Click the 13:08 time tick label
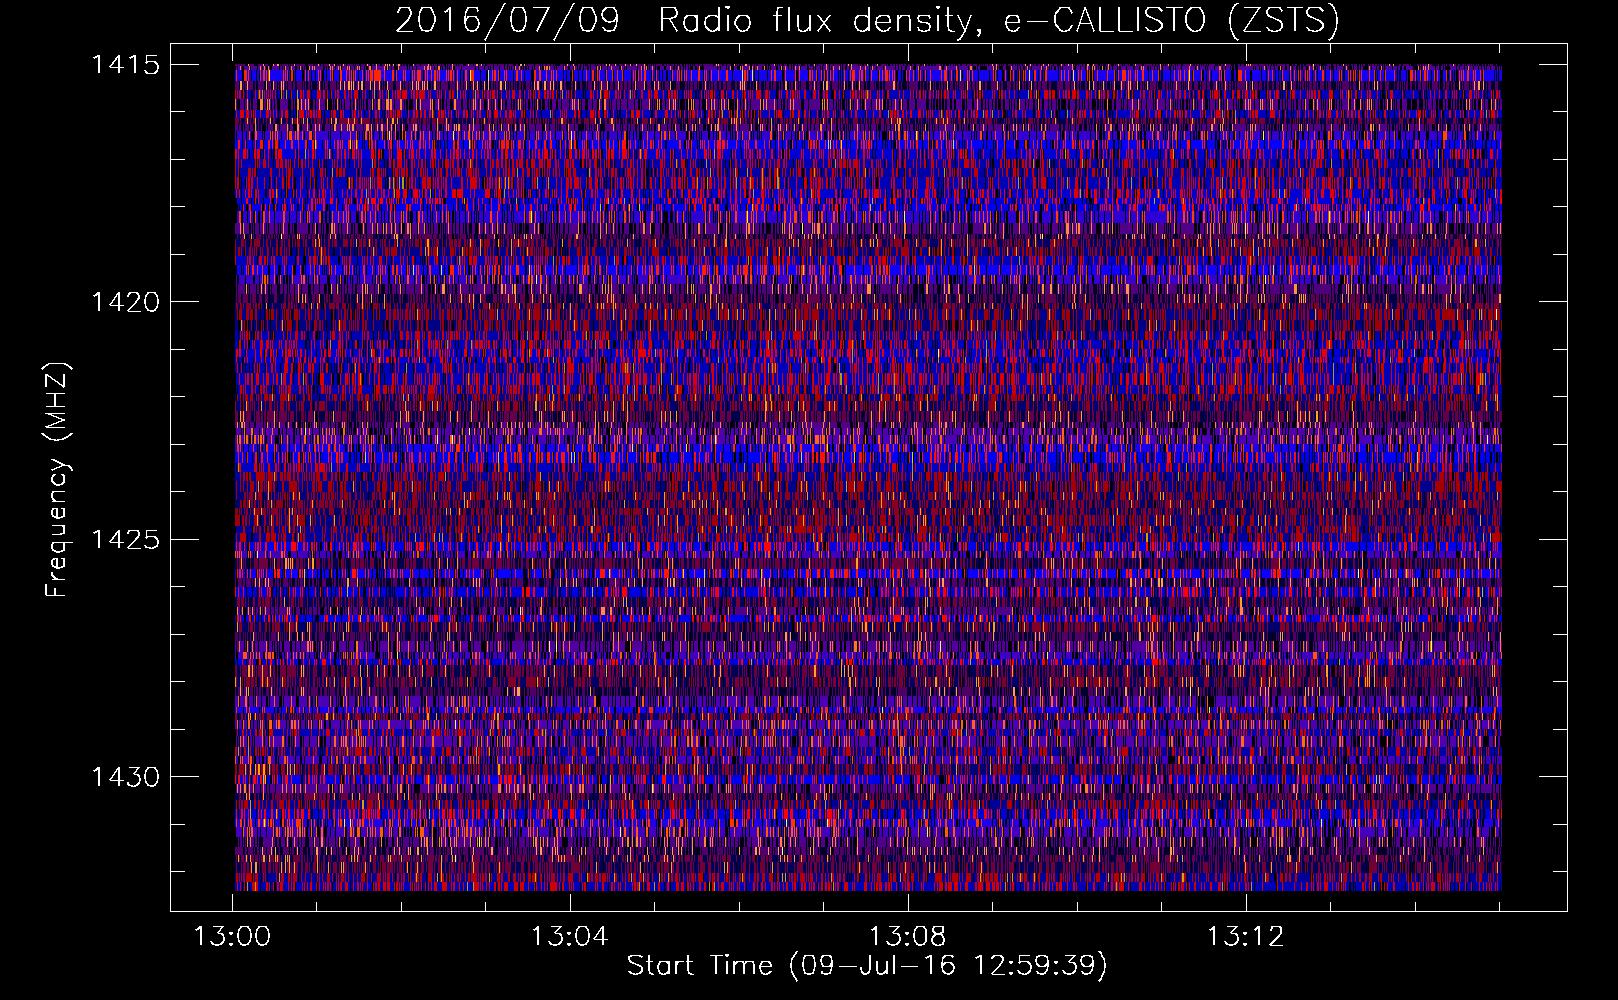 pyautogui.click(x=907, y=937)
